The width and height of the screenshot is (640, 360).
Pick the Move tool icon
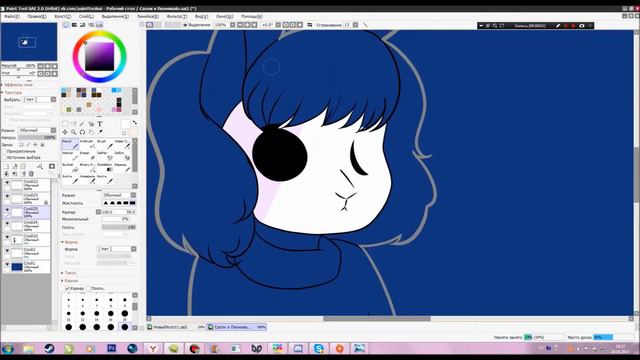[x=65, y=132]
